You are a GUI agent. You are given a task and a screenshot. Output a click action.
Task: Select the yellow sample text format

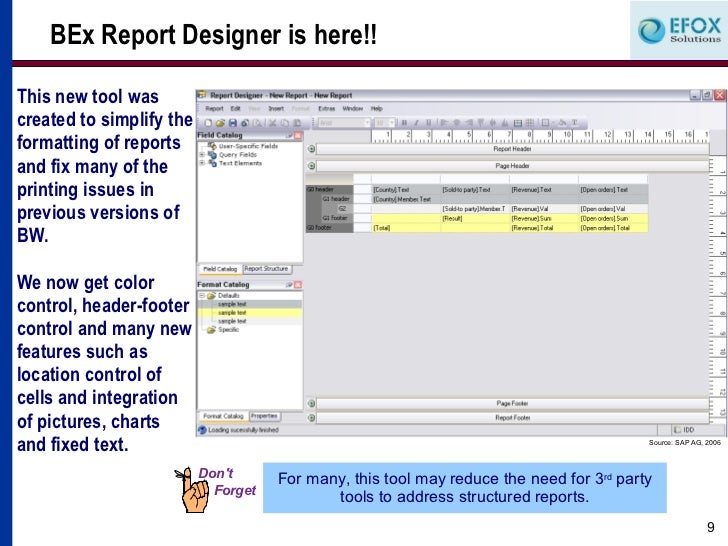[x=250, y=313]
